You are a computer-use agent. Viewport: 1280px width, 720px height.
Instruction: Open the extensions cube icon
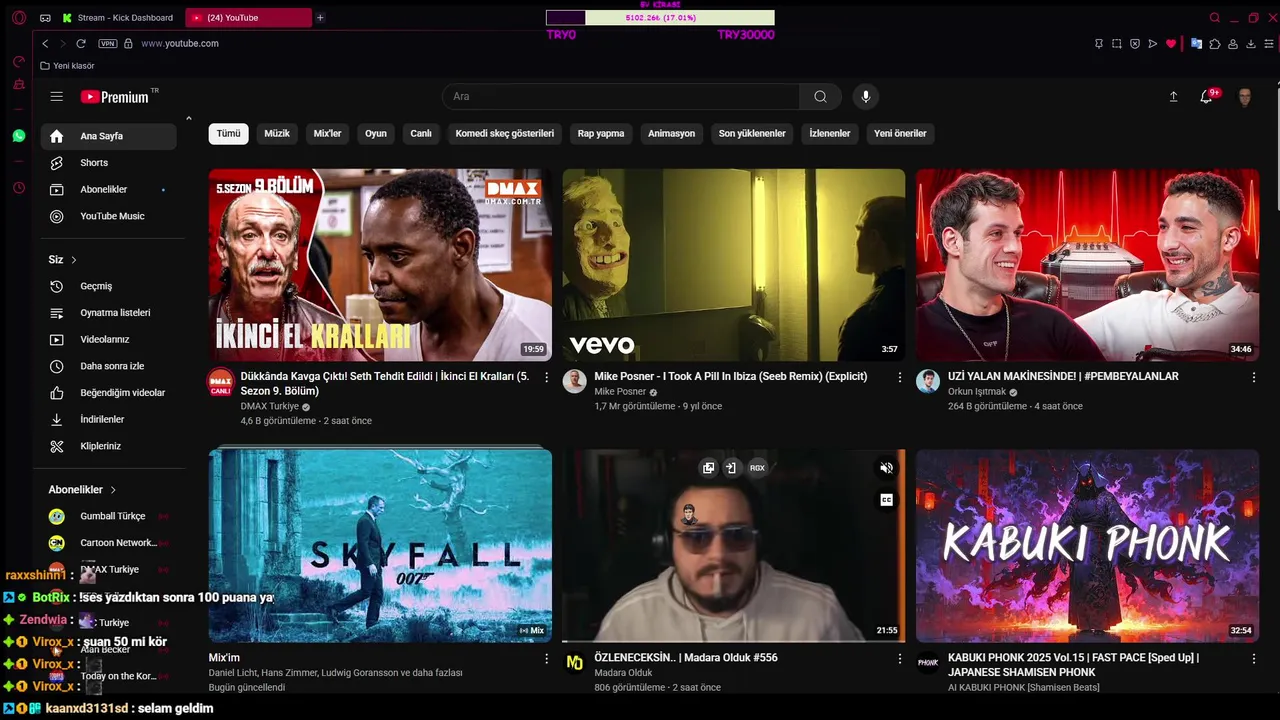(1215, 43)
